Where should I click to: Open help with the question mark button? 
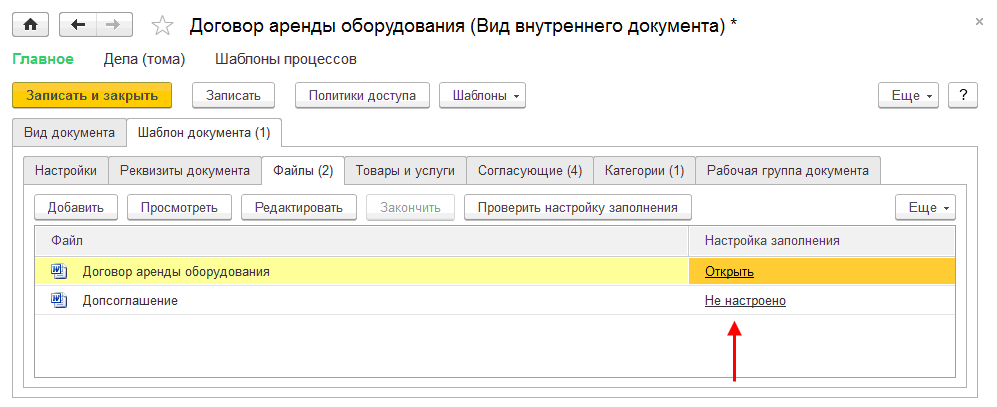pyautogui.click(x=962, y=95)
